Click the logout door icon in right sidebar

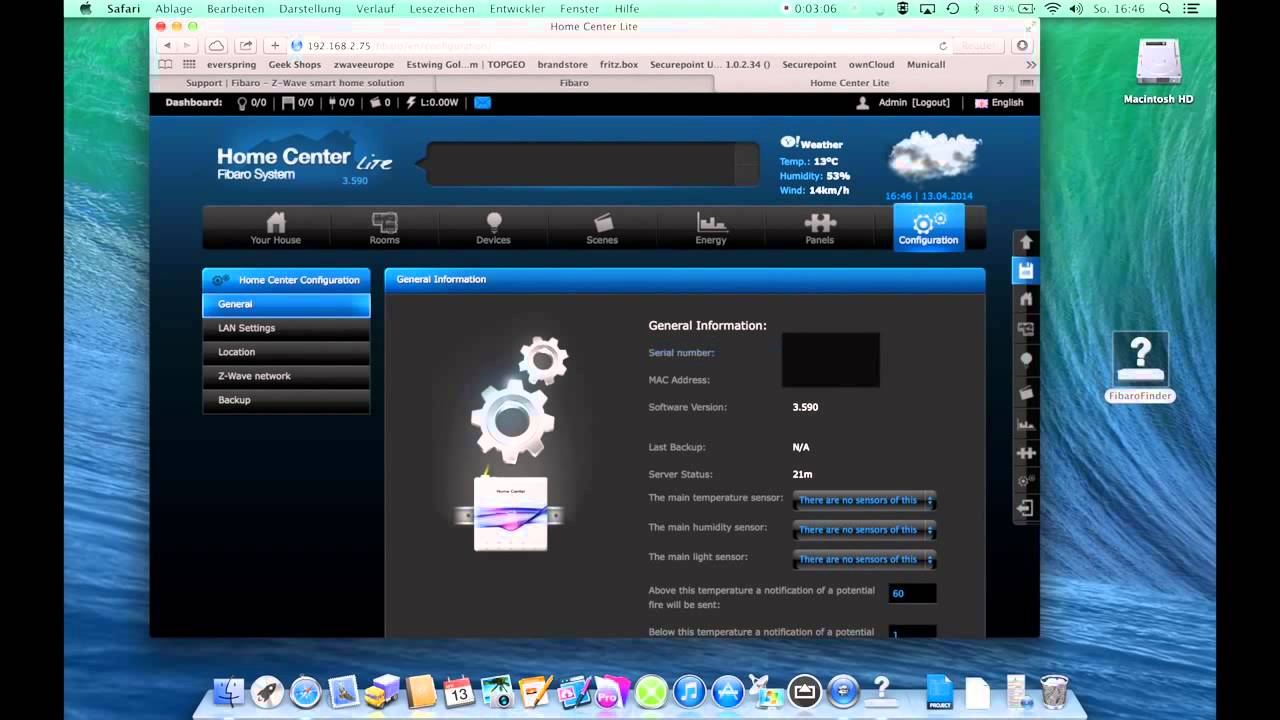click(x=1025, y=508)
